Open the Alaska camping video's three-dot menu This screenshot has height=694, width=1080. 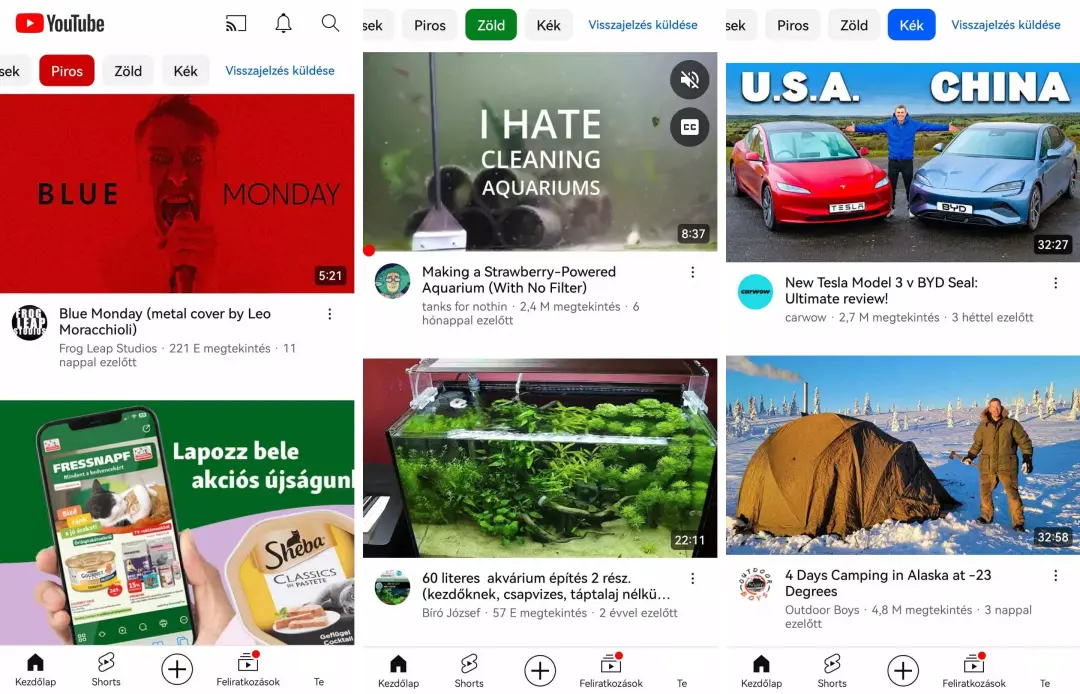pyautogui.click(x=1055, y=576)
